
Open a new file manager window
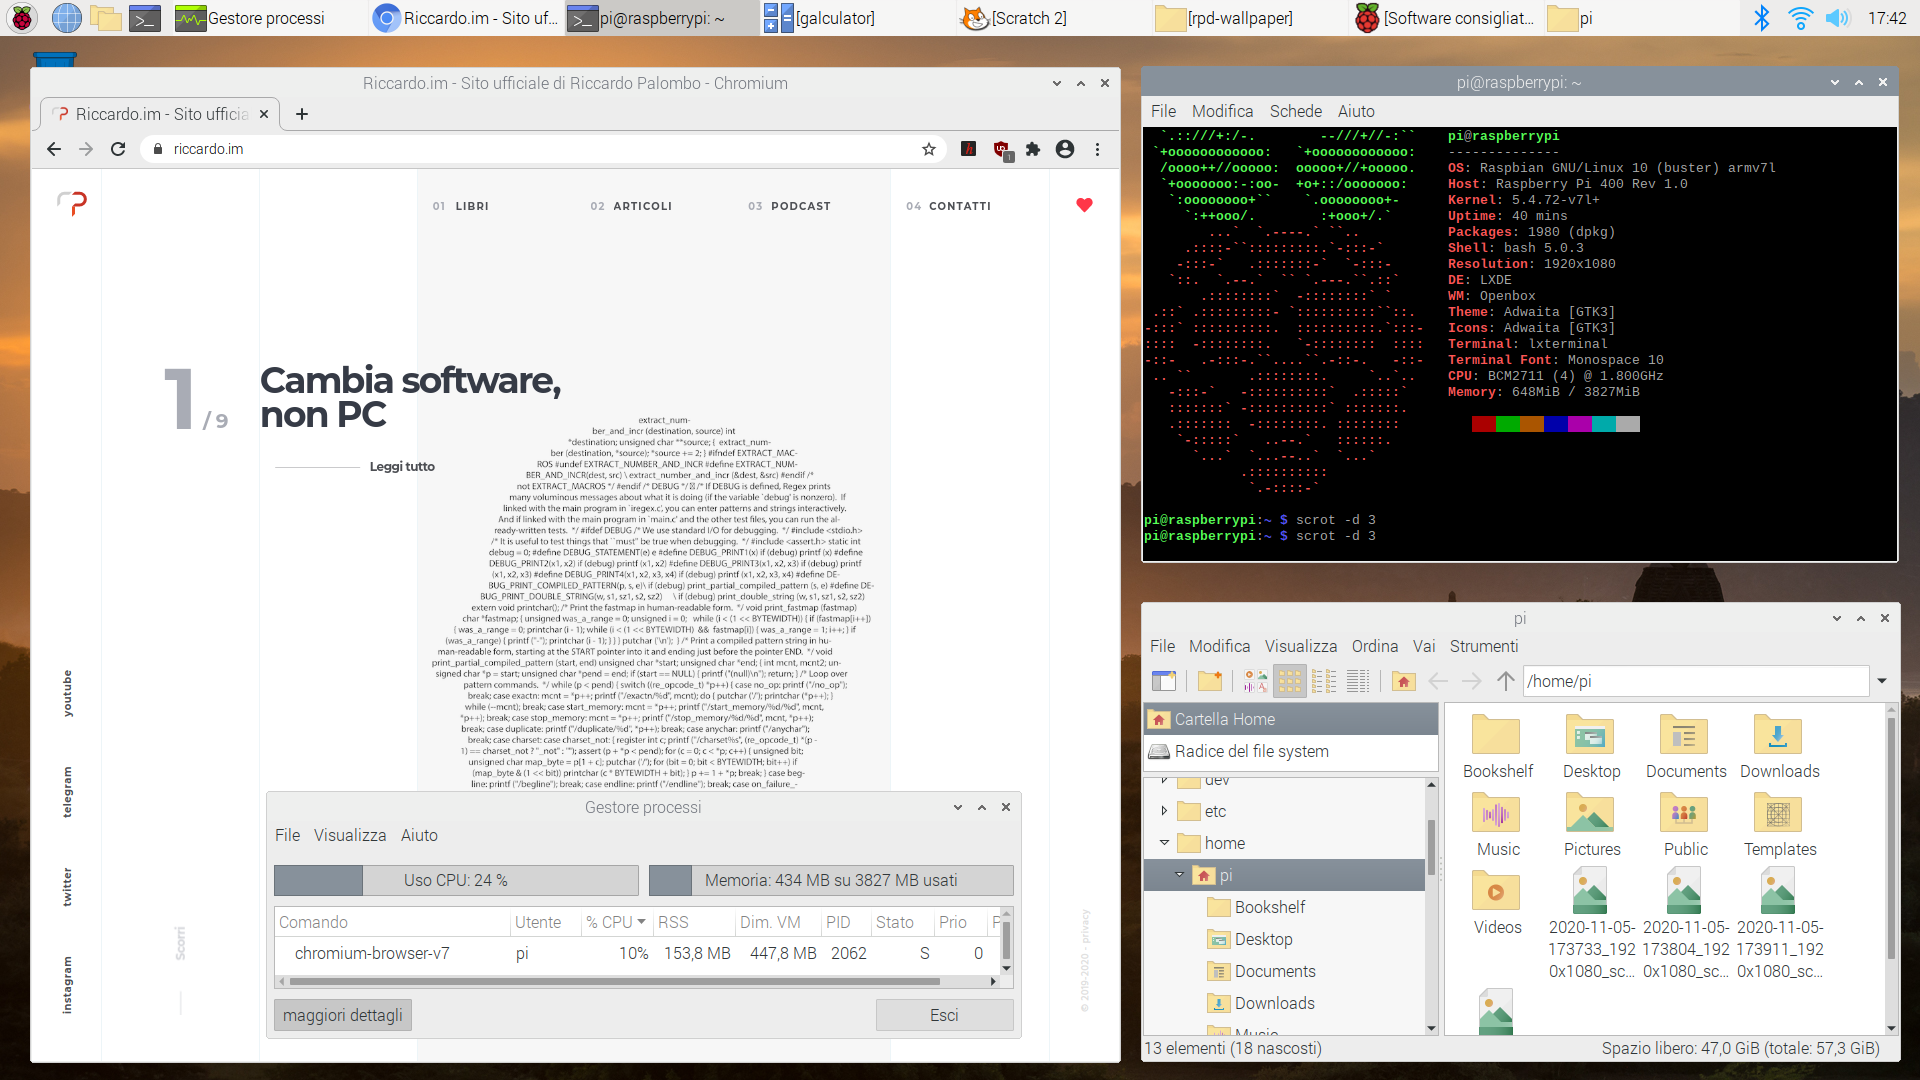tap(1164, 682)
